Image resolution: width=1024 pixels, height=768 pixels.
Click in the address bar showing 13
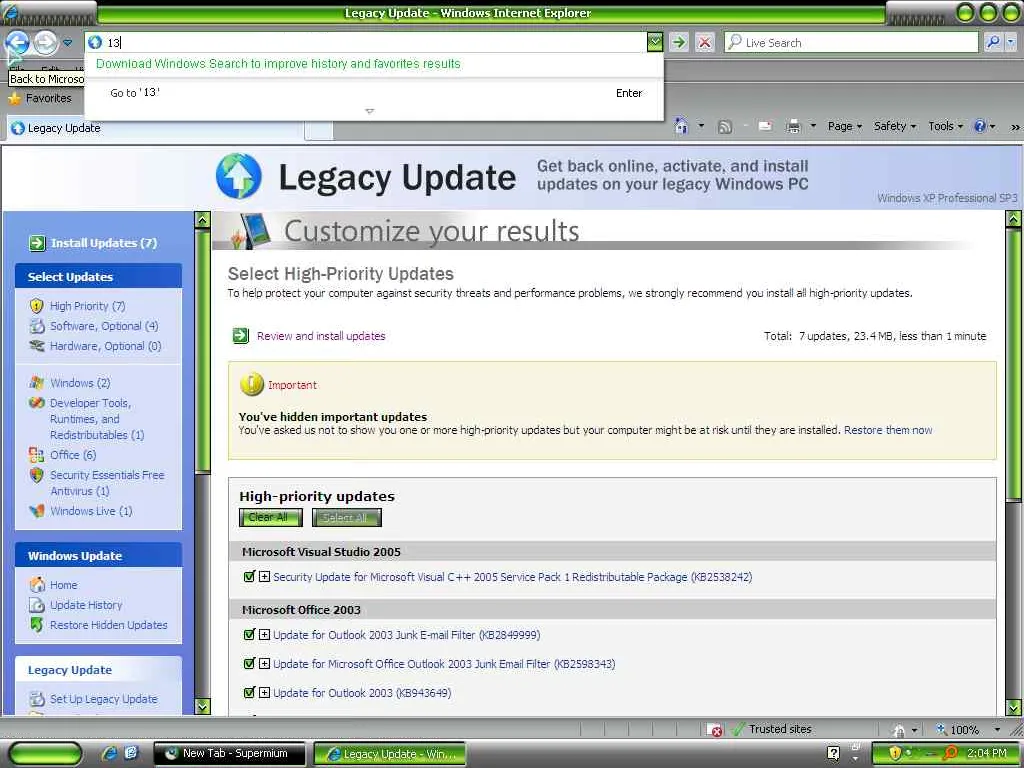click(366, 42)
